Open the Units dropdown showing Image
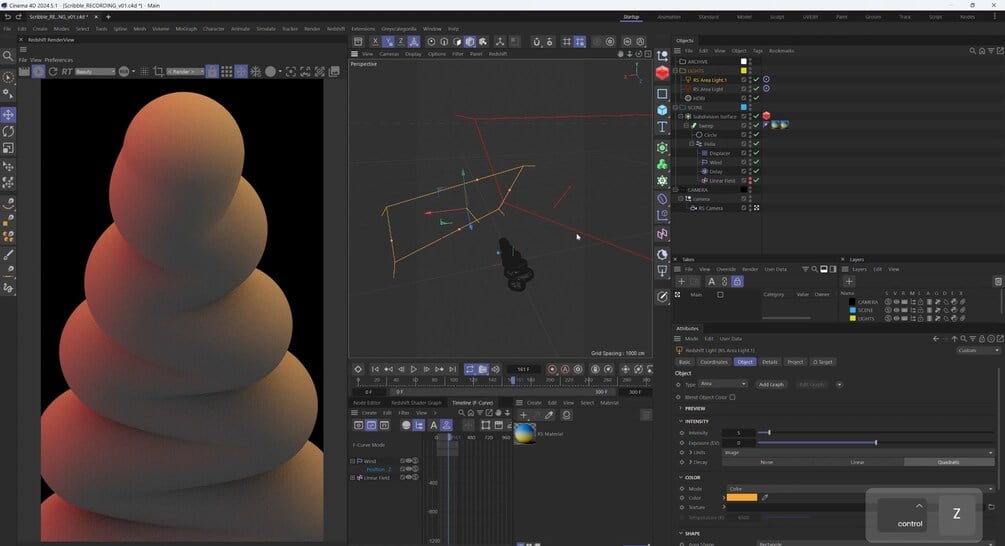 [x=858, y=452]
